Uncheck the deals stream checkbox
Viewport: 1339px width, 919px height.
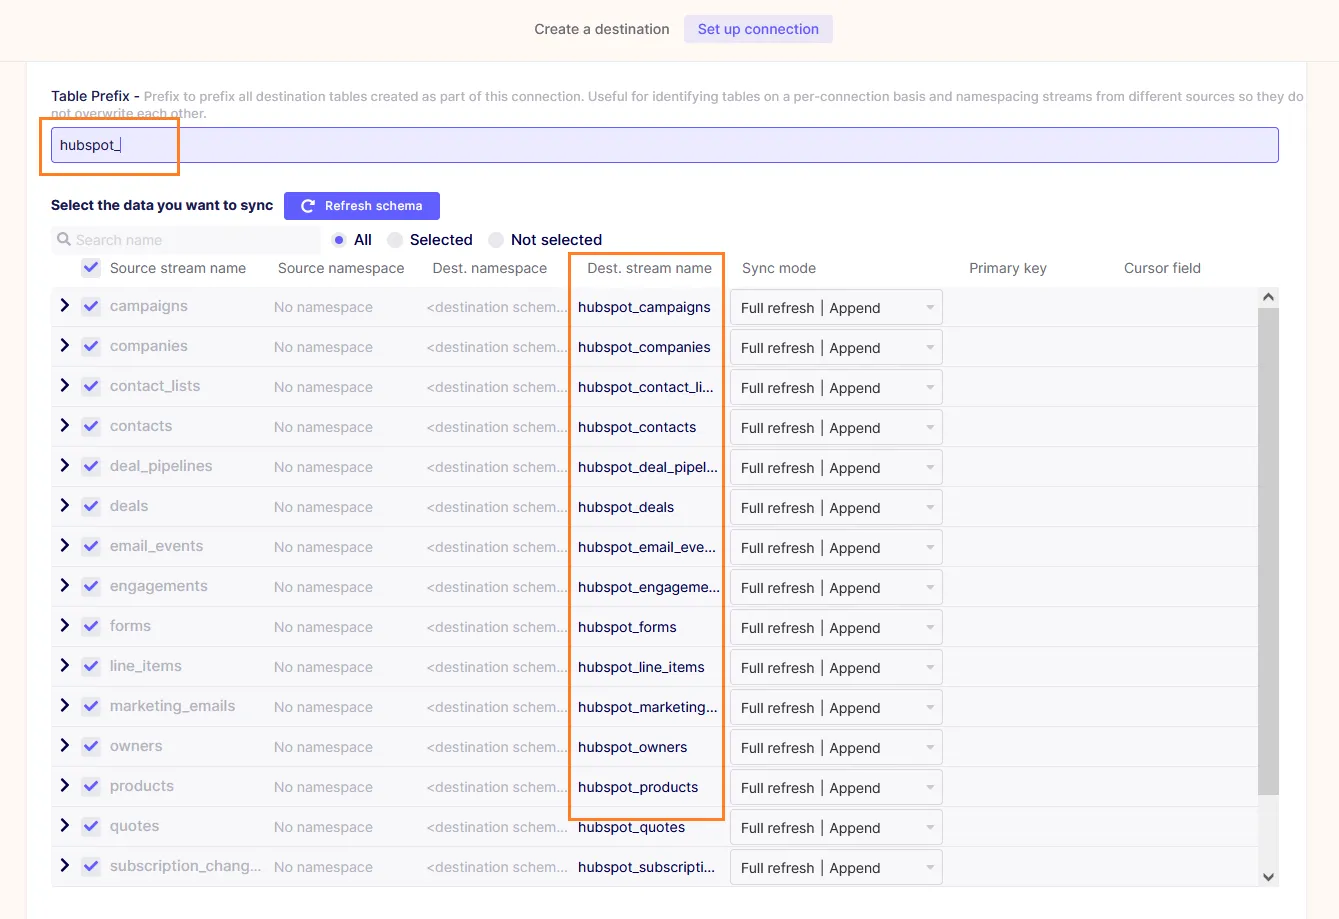point(91,506)
